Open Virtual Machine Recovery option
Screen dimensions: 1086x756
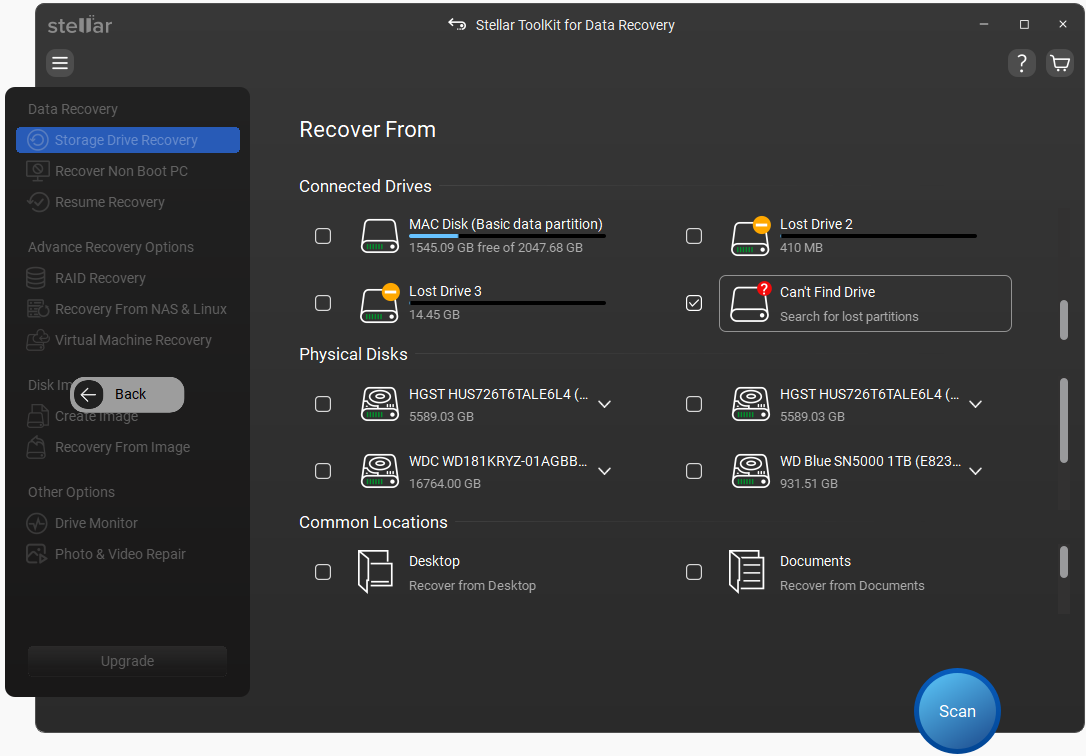click(x=134, y=340)
